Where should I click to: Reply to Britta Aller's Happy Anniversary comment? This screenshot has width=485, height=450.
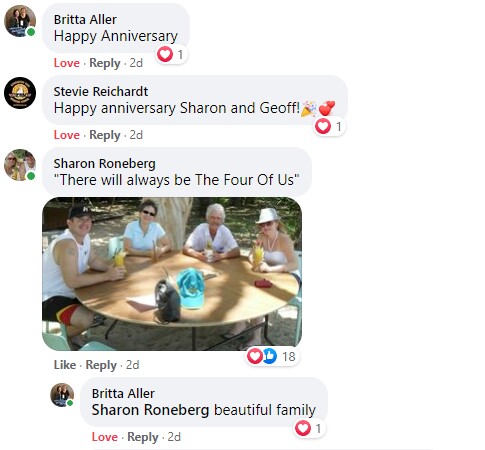tap(105, 63)
